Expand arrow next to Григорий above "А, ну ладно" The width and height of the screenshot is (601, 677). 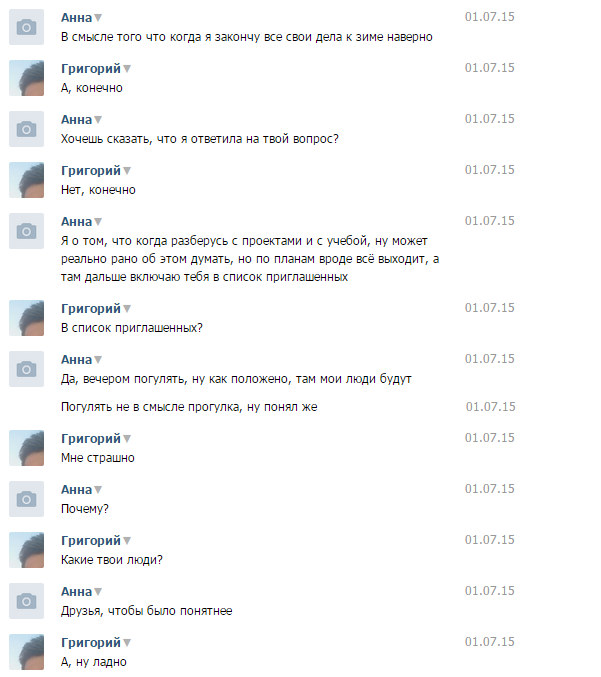pyautogui.click(x=127, y=643)
